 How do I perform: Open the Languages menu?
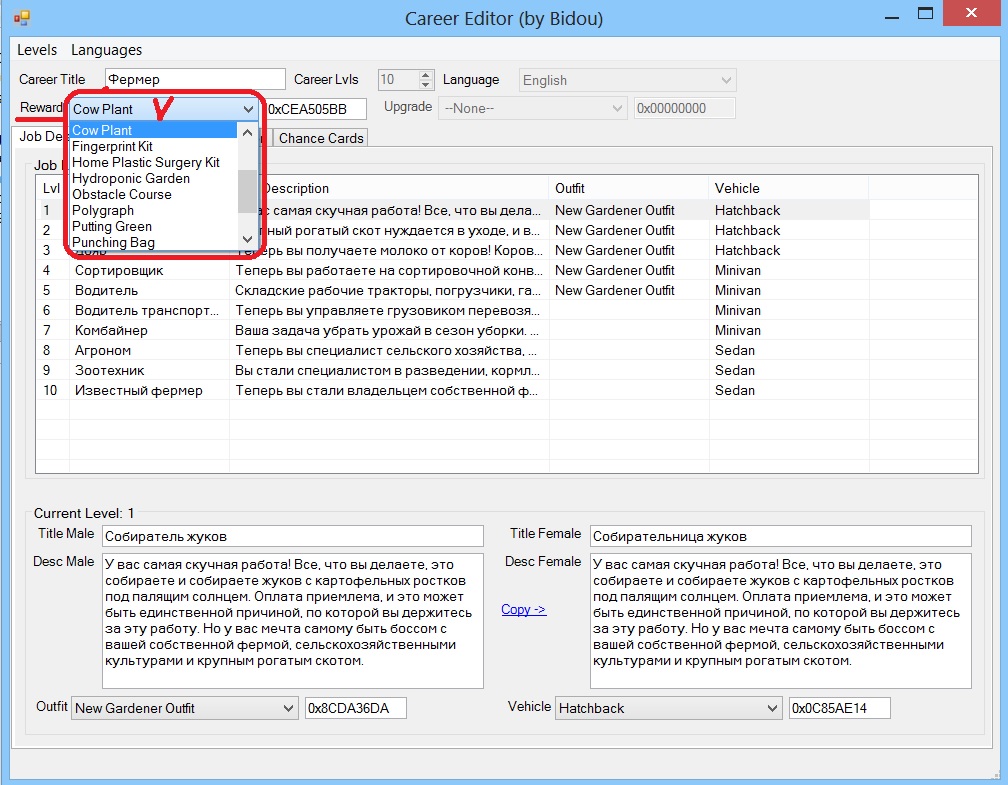(106, 50)
